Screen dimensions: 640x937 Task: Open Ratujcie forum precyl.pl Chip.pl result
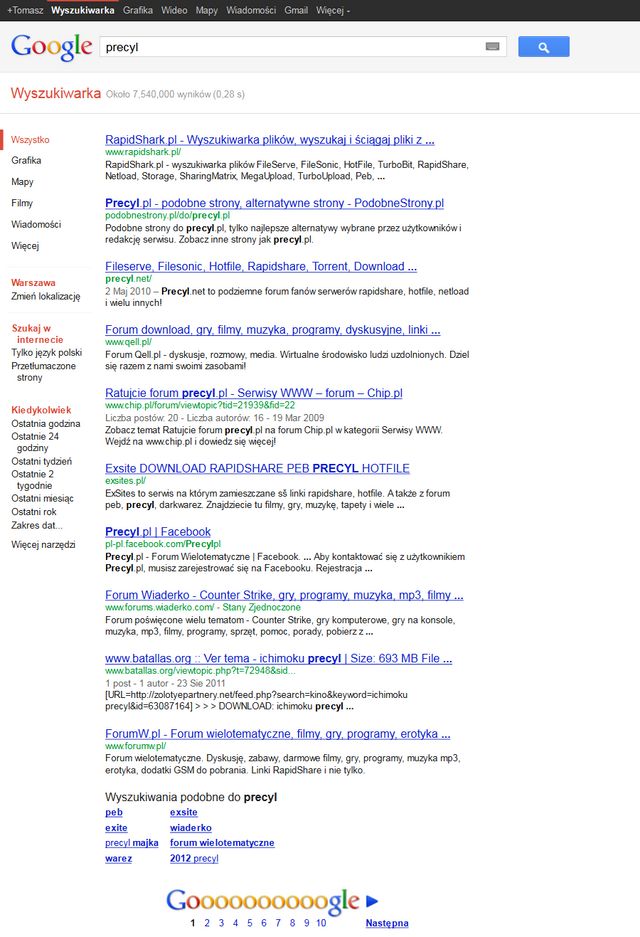(254, 393)
